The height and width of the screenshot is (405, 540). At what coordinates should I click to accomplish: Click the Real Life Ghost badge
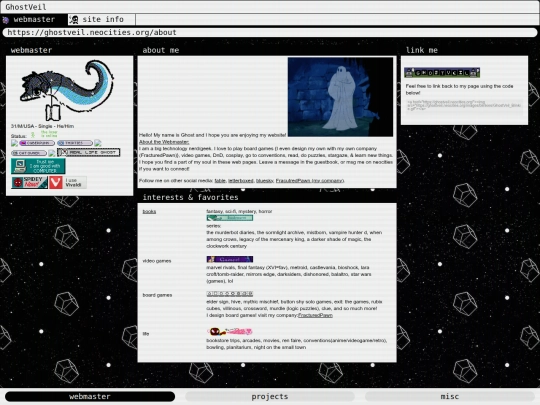pos(89,152)
